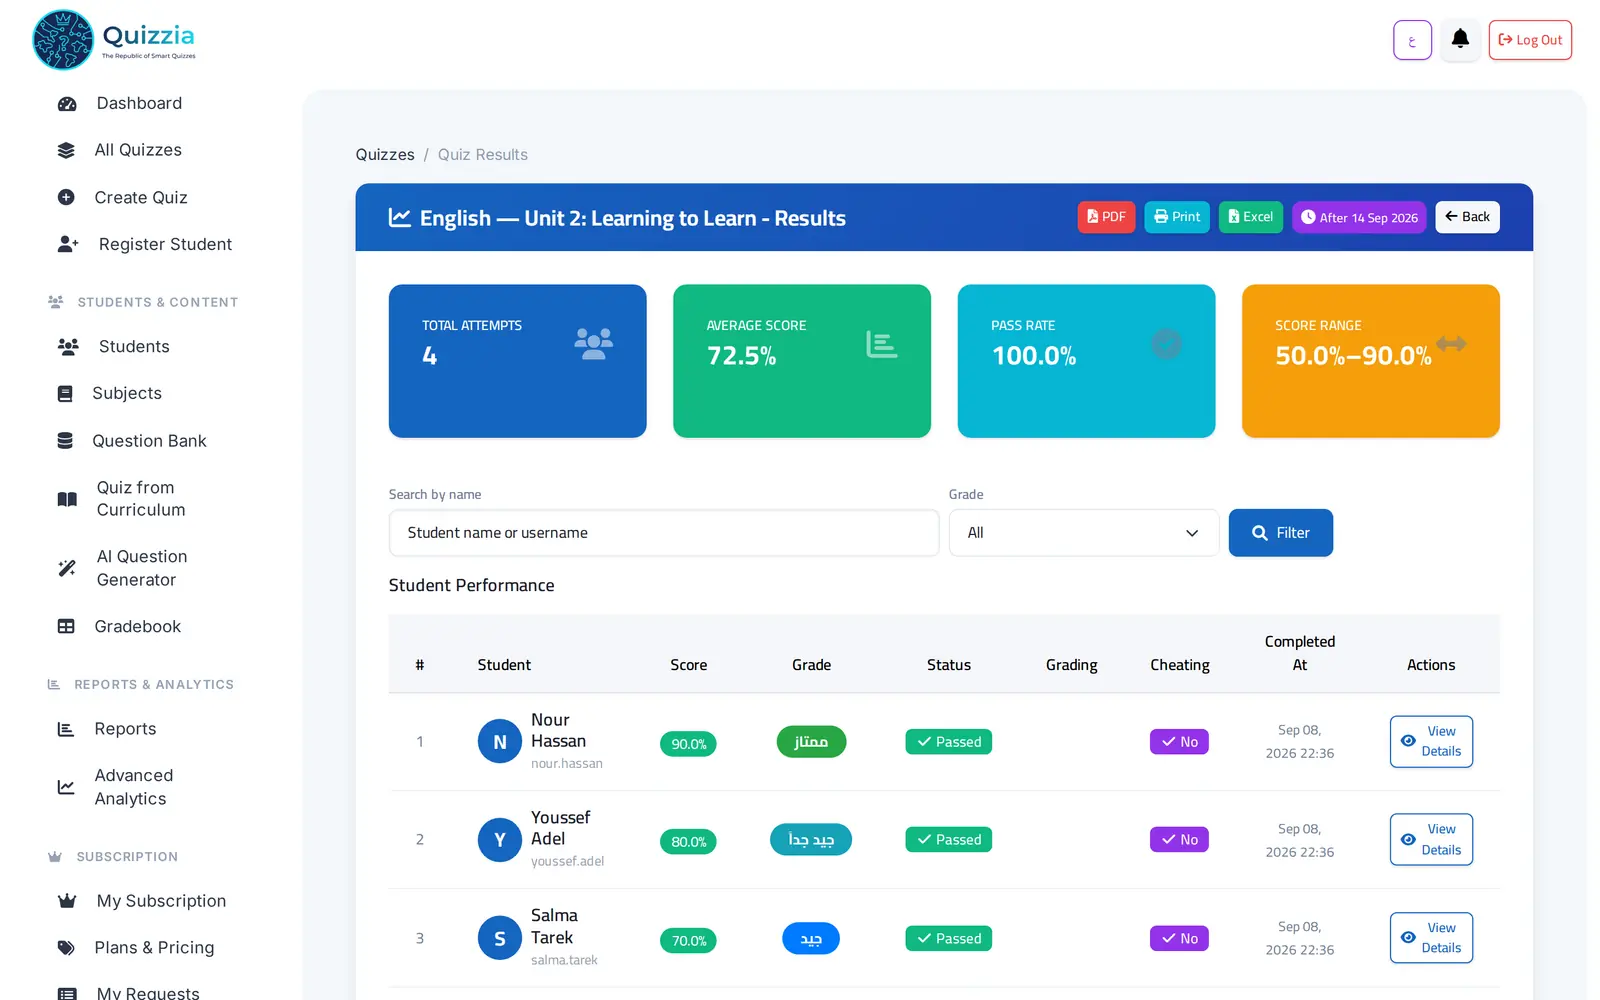The image size is (1600, 1000).
Task: Go Back from results page
Action: (x=1467, y=217)
